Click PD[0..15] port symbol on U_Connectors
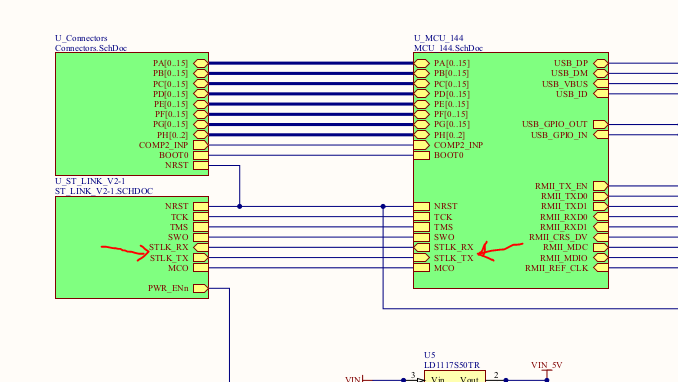This screenshot has width=678, height=382. pos(201,93)
